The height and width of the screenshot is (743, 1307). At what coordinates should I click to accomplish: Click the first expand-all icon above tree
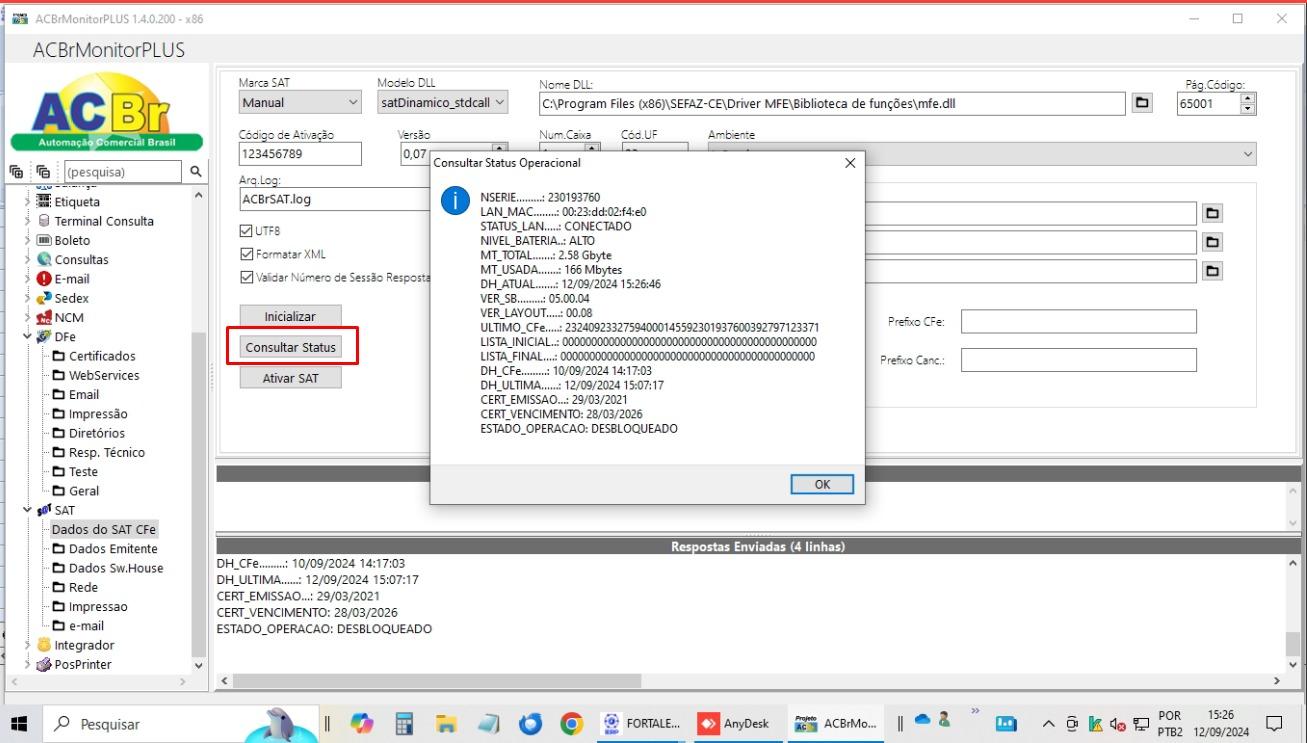tap(16, 172)
